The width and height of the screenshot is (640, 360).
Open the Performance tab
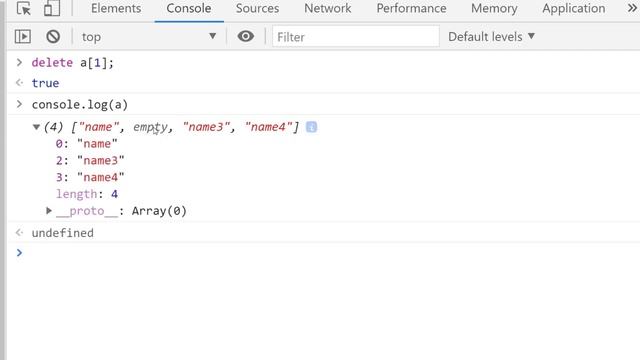click(x=411, y=8)
